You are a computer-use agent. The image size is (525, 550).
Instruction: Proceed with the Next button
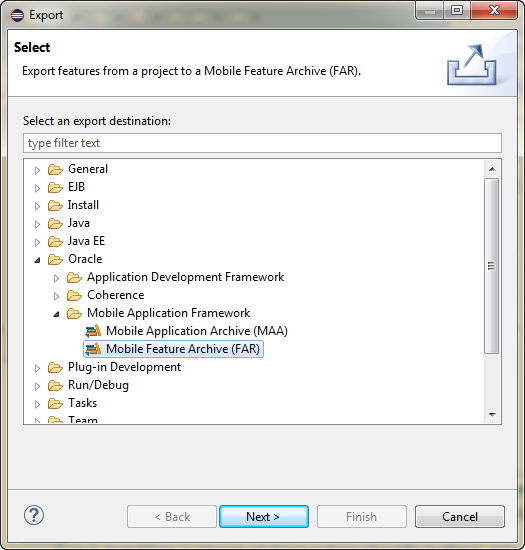click(x=264, y=516)
